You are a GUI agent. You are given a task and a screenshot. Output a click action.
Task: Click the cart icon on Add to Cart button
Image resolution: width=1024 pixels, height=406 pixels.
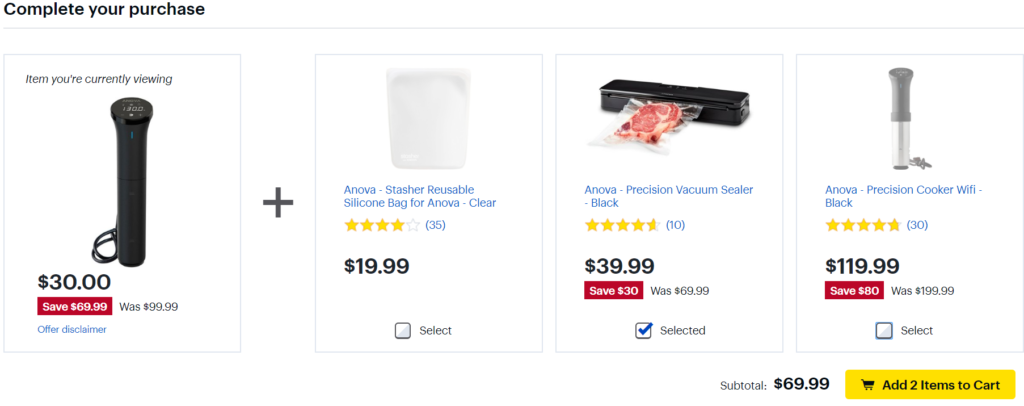[867, 386]
